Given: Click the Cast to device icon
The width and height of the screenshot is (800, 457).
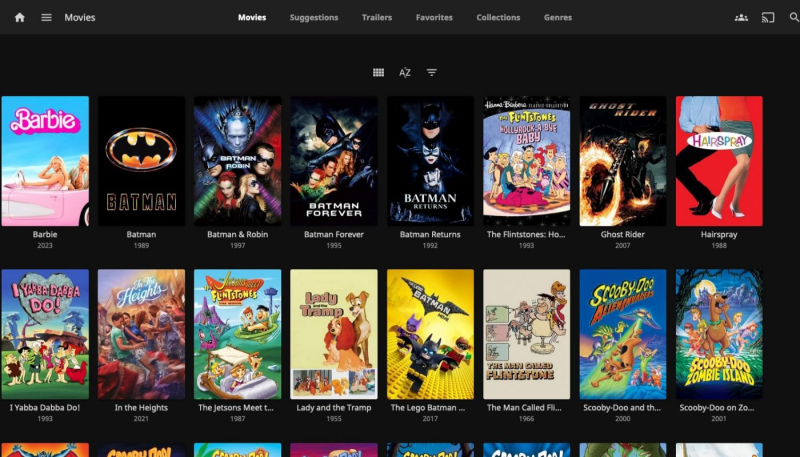Looking at the screenshot, I should [768, 17].
